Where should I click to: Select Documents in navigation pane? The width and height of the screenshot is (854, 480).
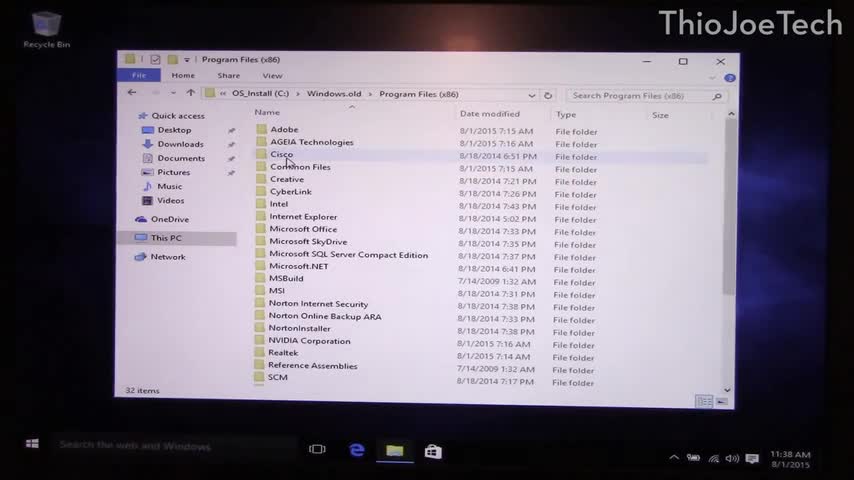pyautogui.click(x=181, y=158)
